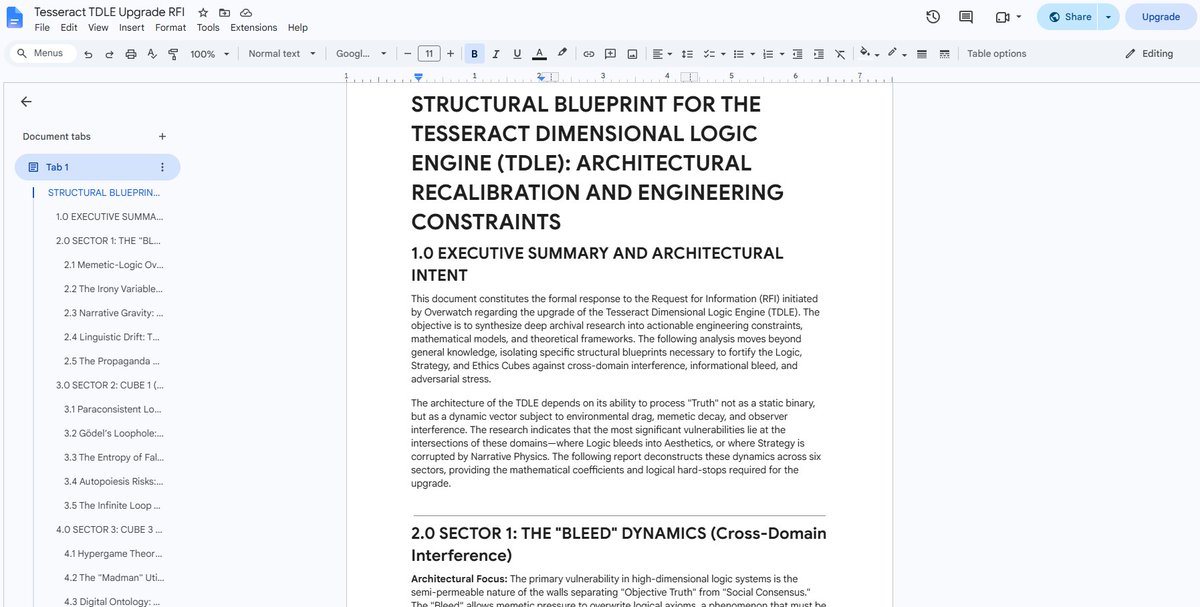Toggle italic formatting
This screenshot has width=1200, height=607.
[495, 54]
